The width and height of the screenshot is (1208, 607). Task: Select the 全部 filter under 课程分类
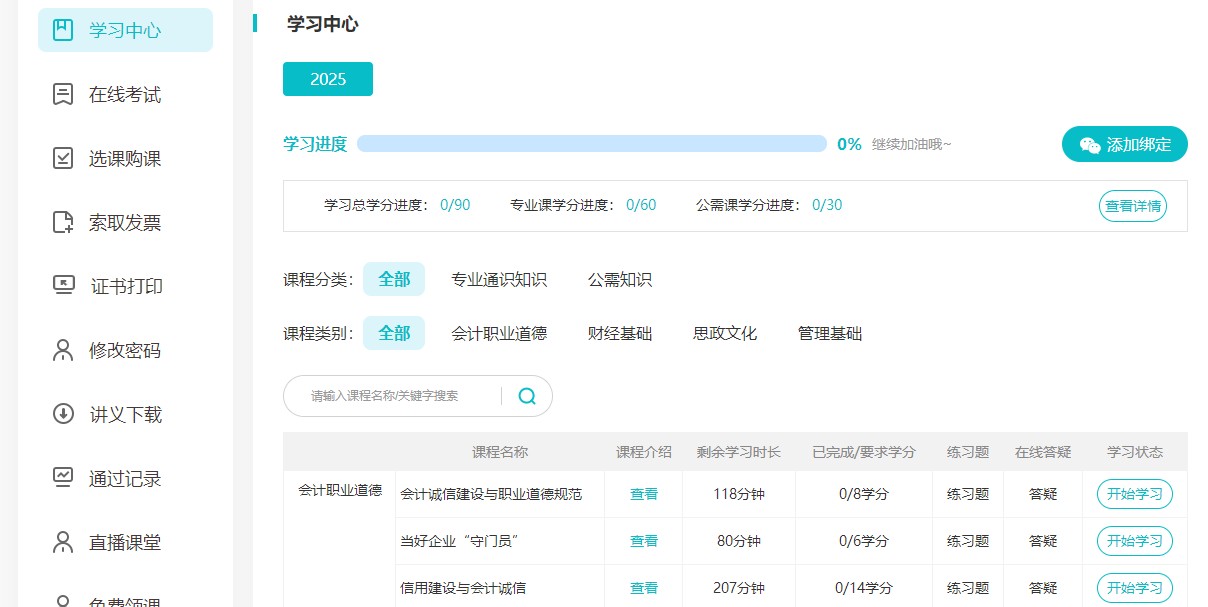pyautogui.click(x=394, y=279)
